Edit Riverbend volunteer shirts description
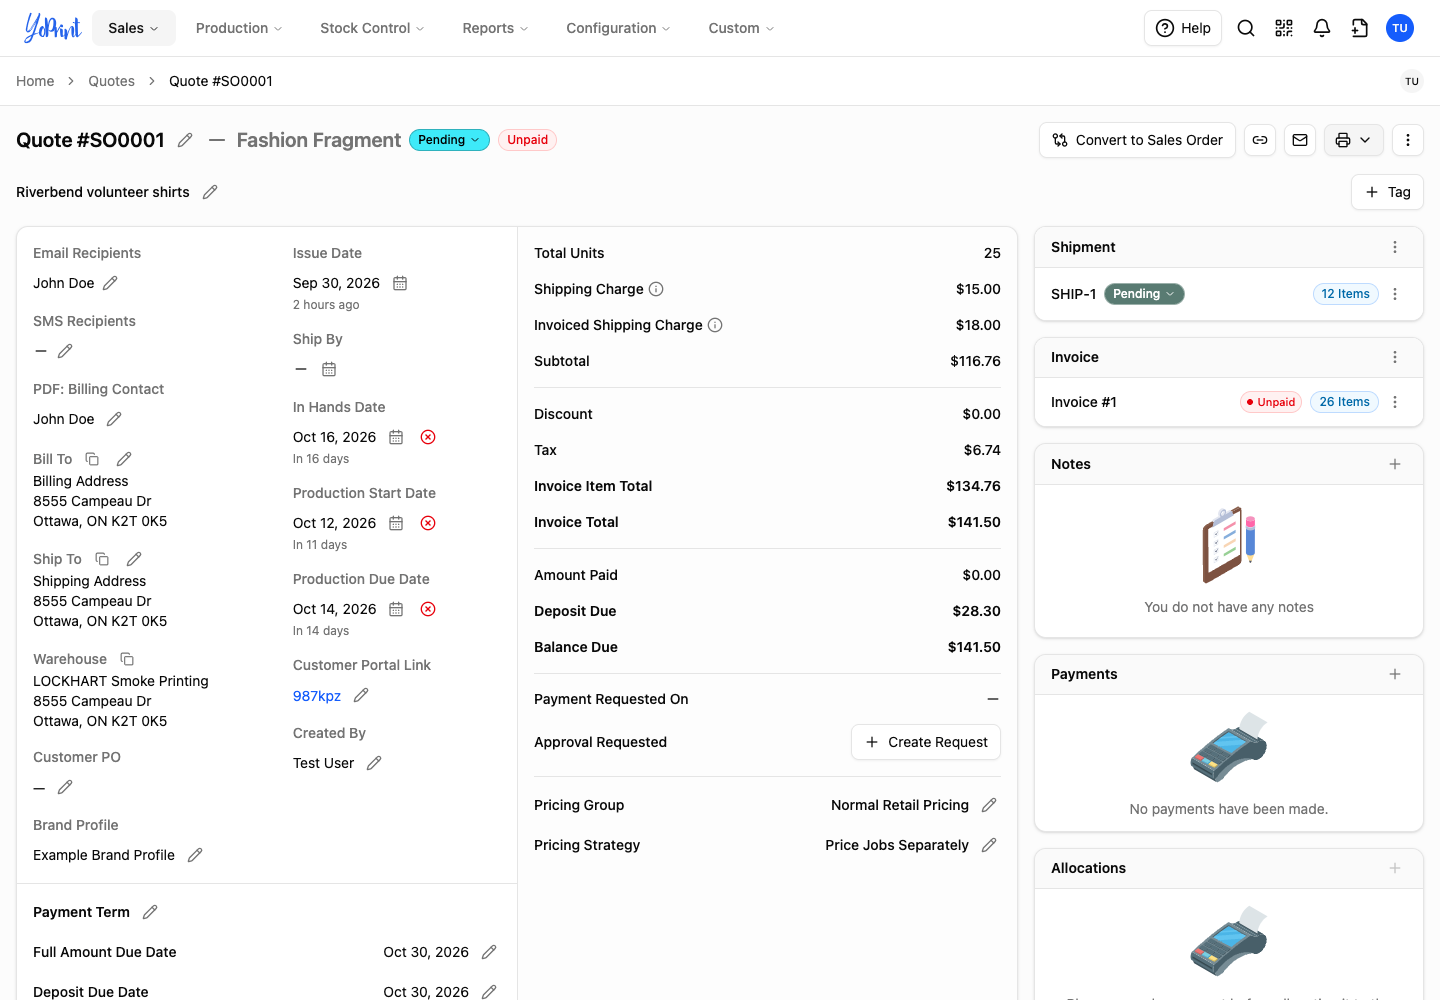 (x=210, y=192)
